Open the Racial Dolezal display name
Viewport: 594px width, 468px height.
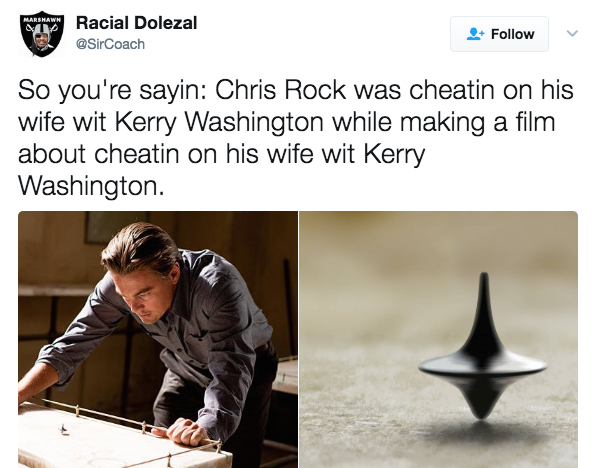(136, 23)
